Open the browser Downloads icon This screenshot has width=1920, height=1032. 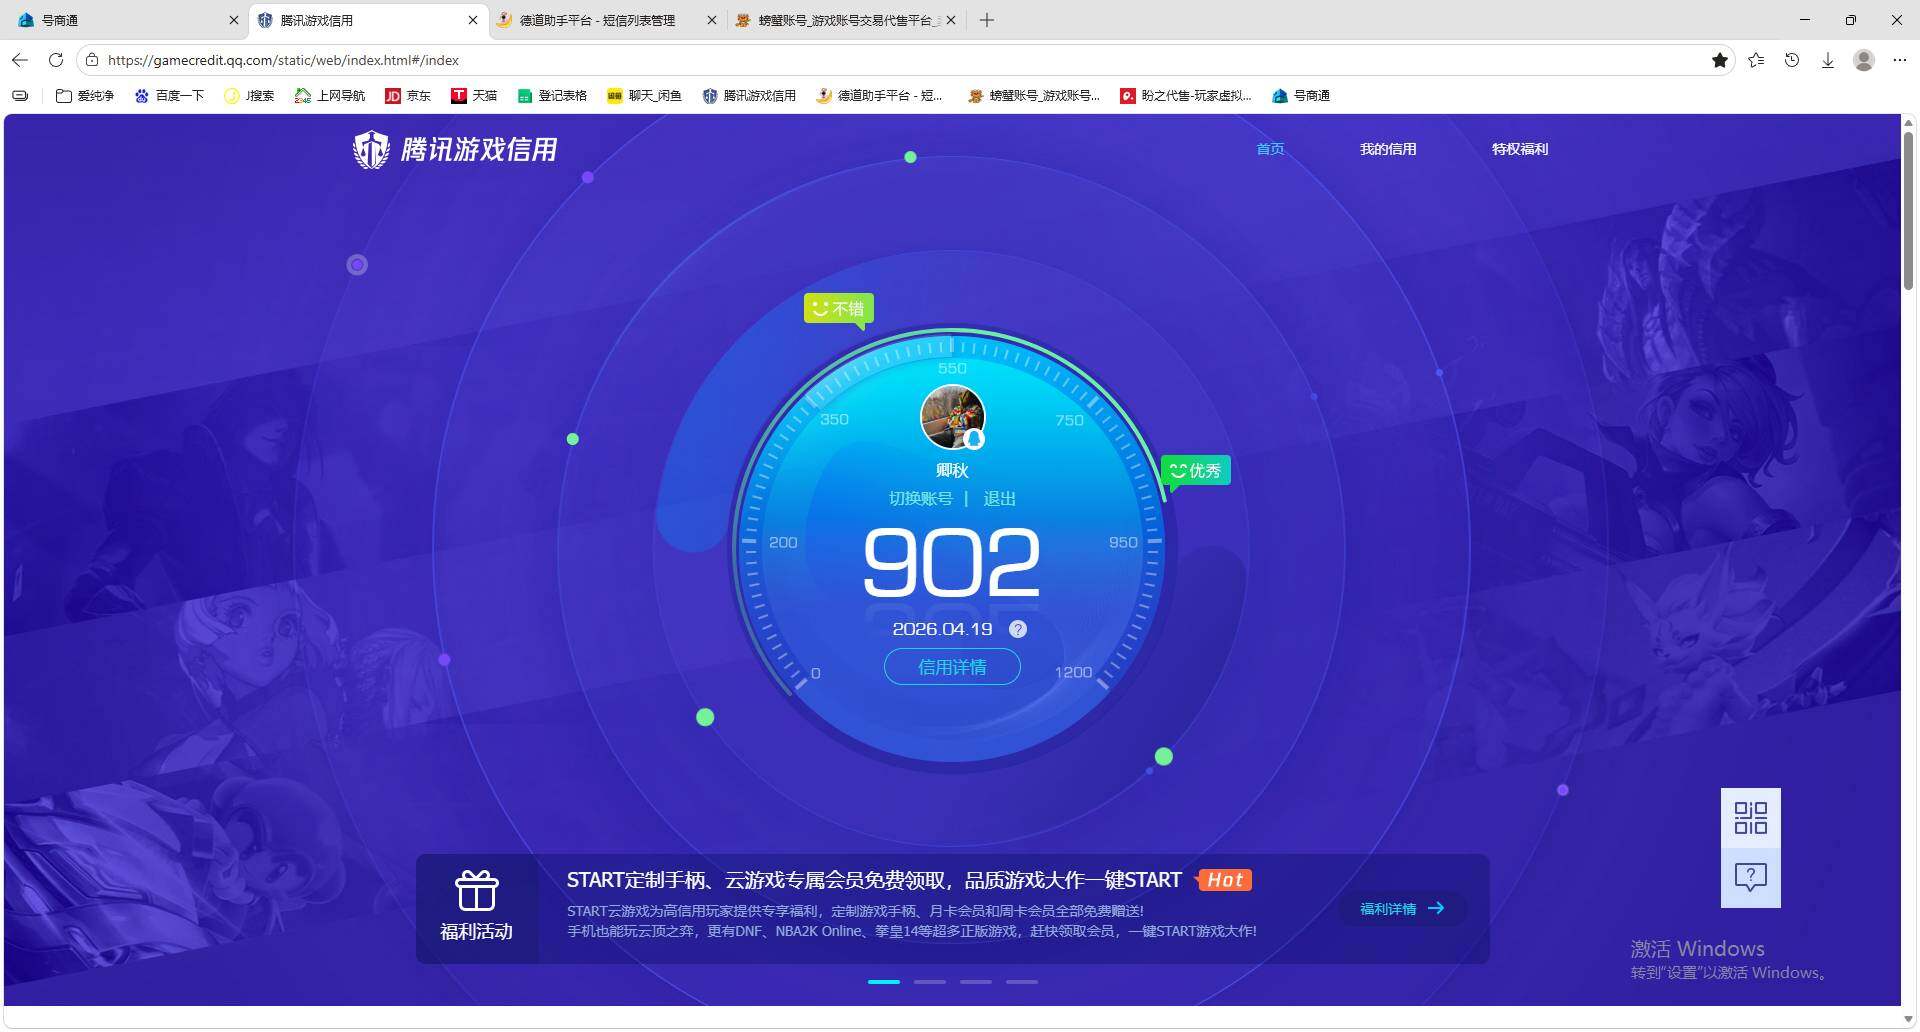coord(1828,60)
